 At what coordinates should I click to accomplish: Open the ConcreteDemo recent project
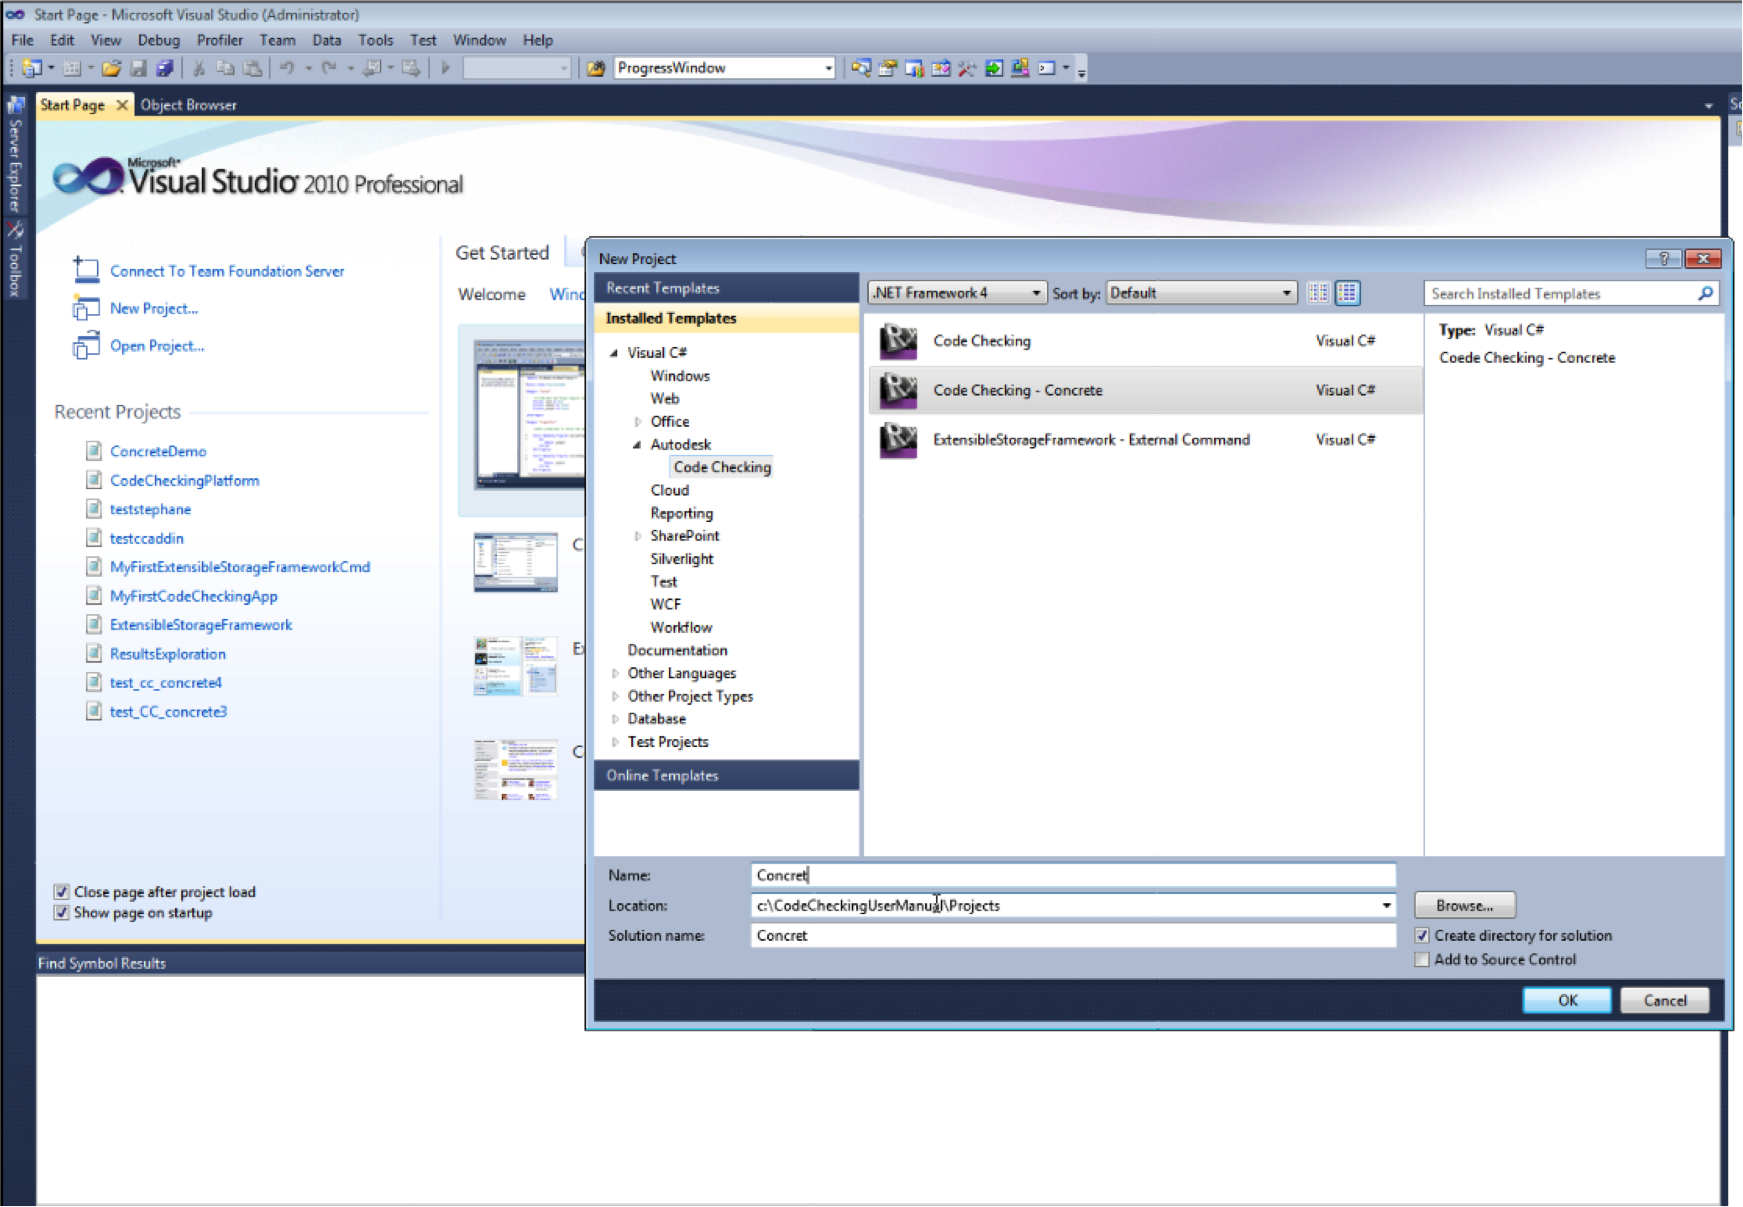tap(158, 451)
